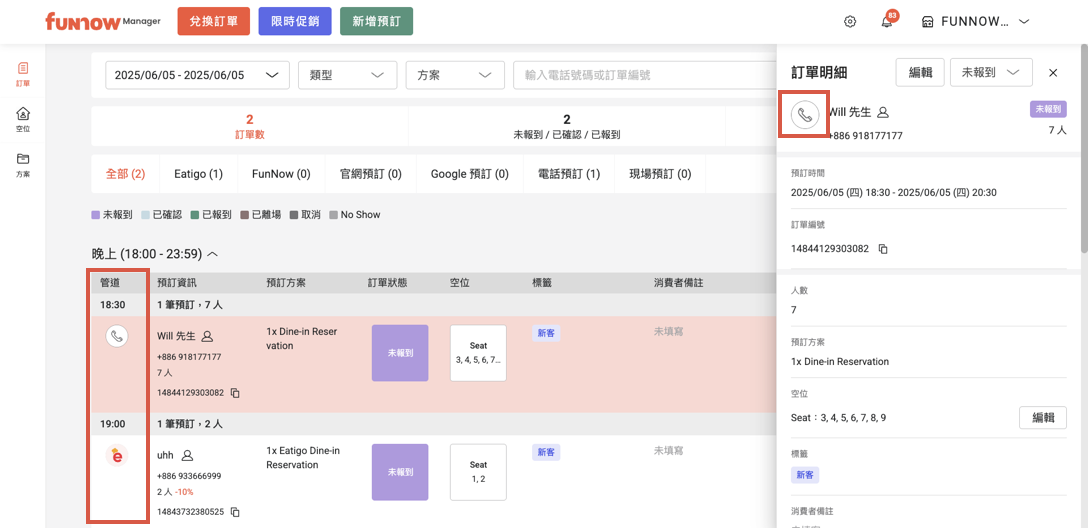The image size is (1088, 528).
Task: Open the date range dropdown
Action: point(197,75)
